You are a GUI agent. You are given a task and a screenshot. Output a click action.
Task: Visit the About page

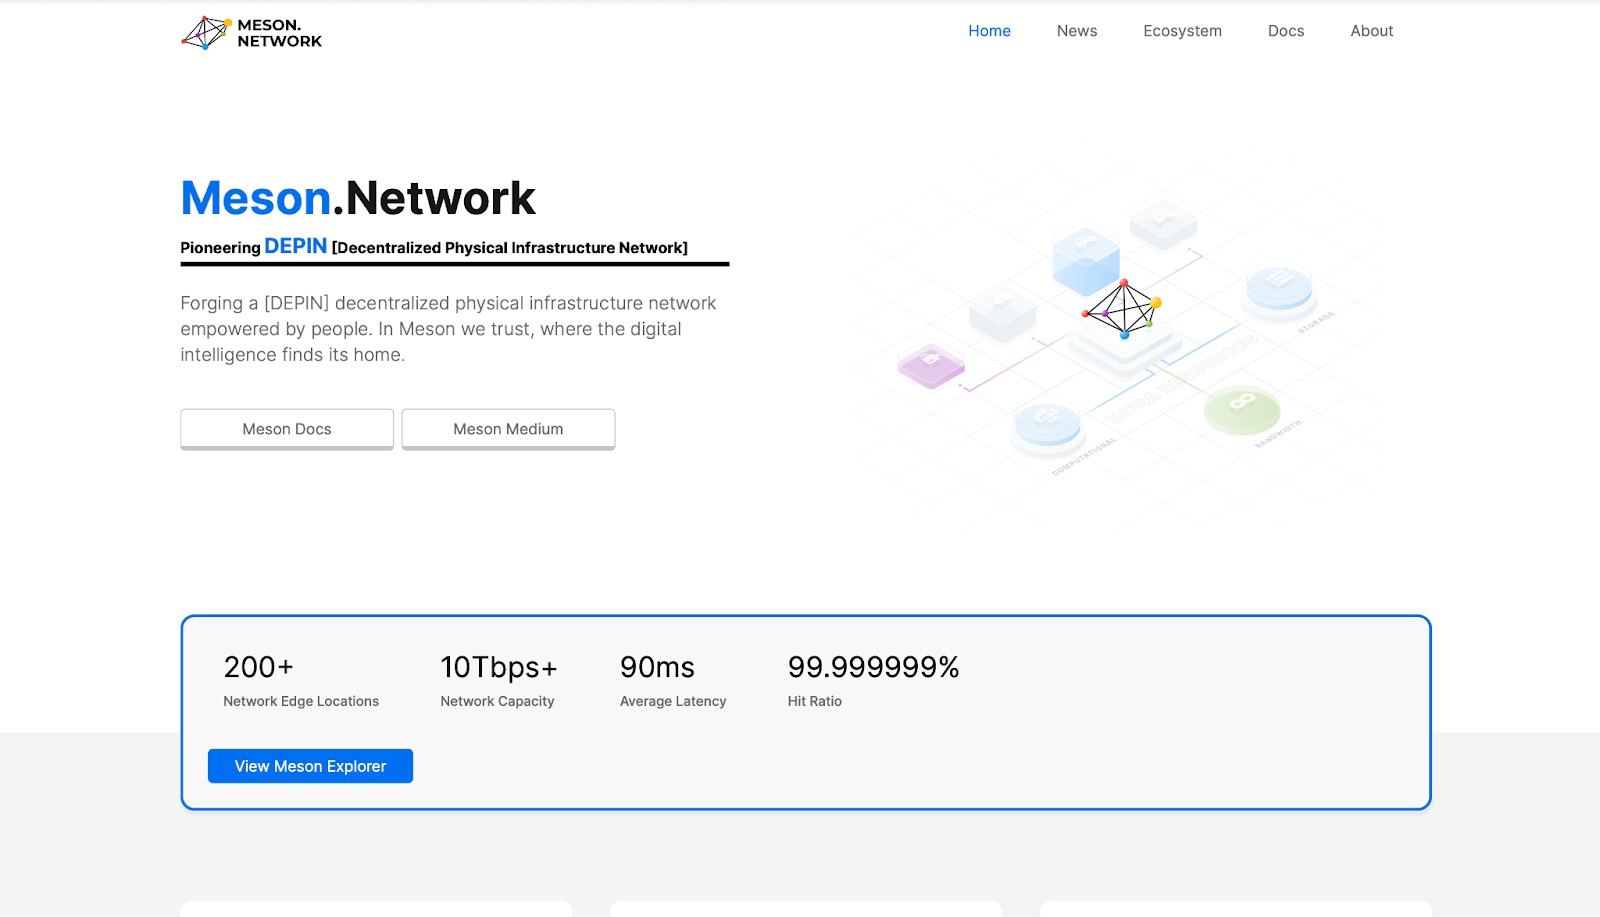tap(1371, 31)
